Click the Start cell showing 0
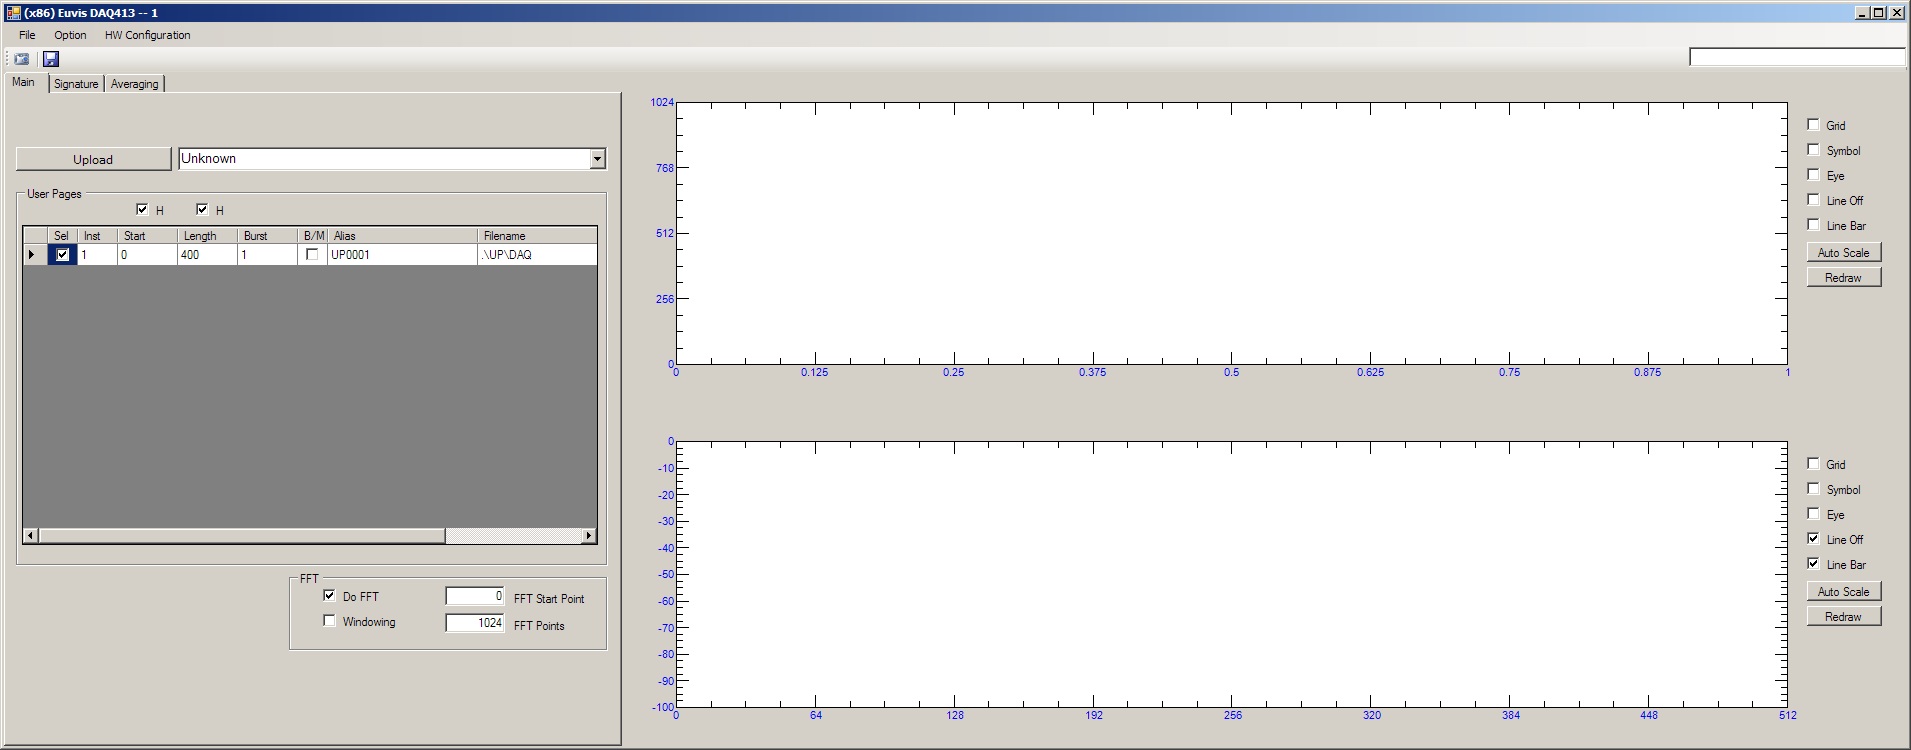Screen dimensions: 1911x750 point(147,255)
